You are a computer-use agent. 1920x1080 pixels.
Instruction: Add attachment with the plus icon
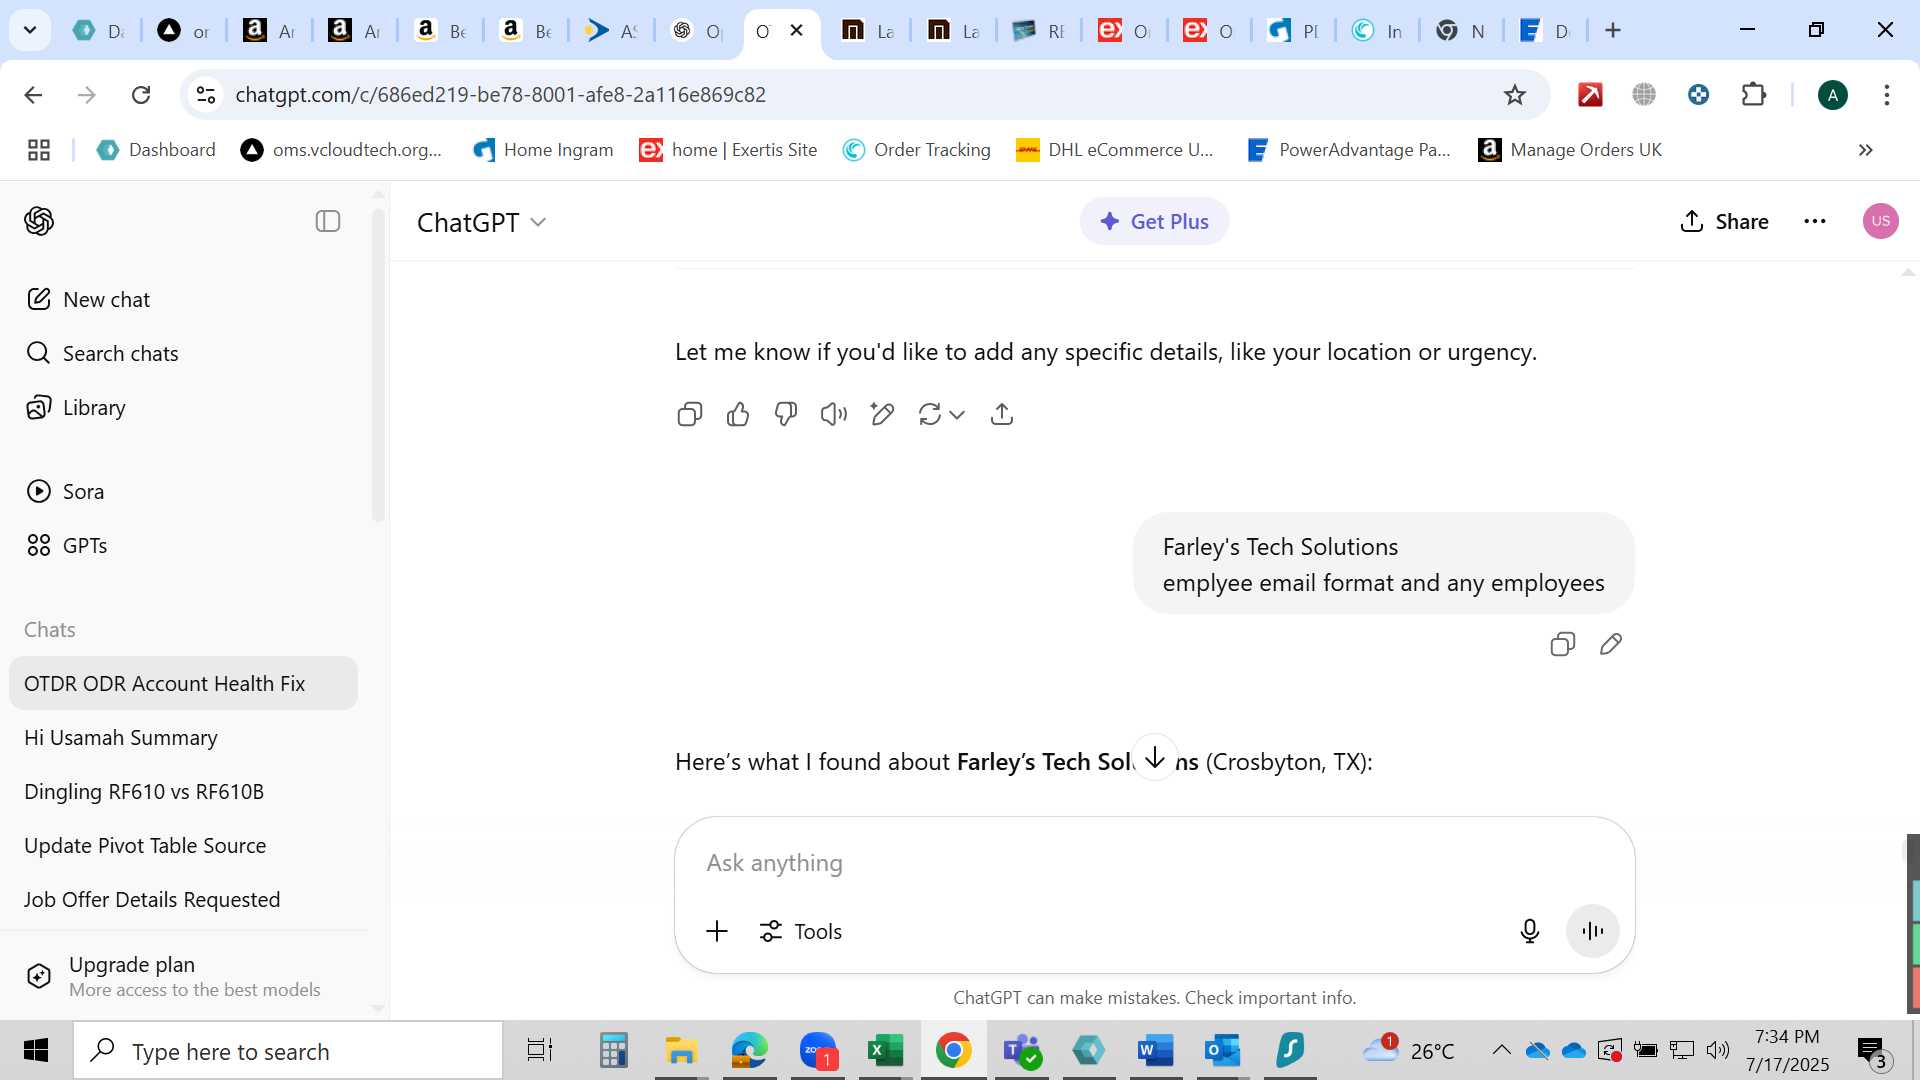[717, 932]
